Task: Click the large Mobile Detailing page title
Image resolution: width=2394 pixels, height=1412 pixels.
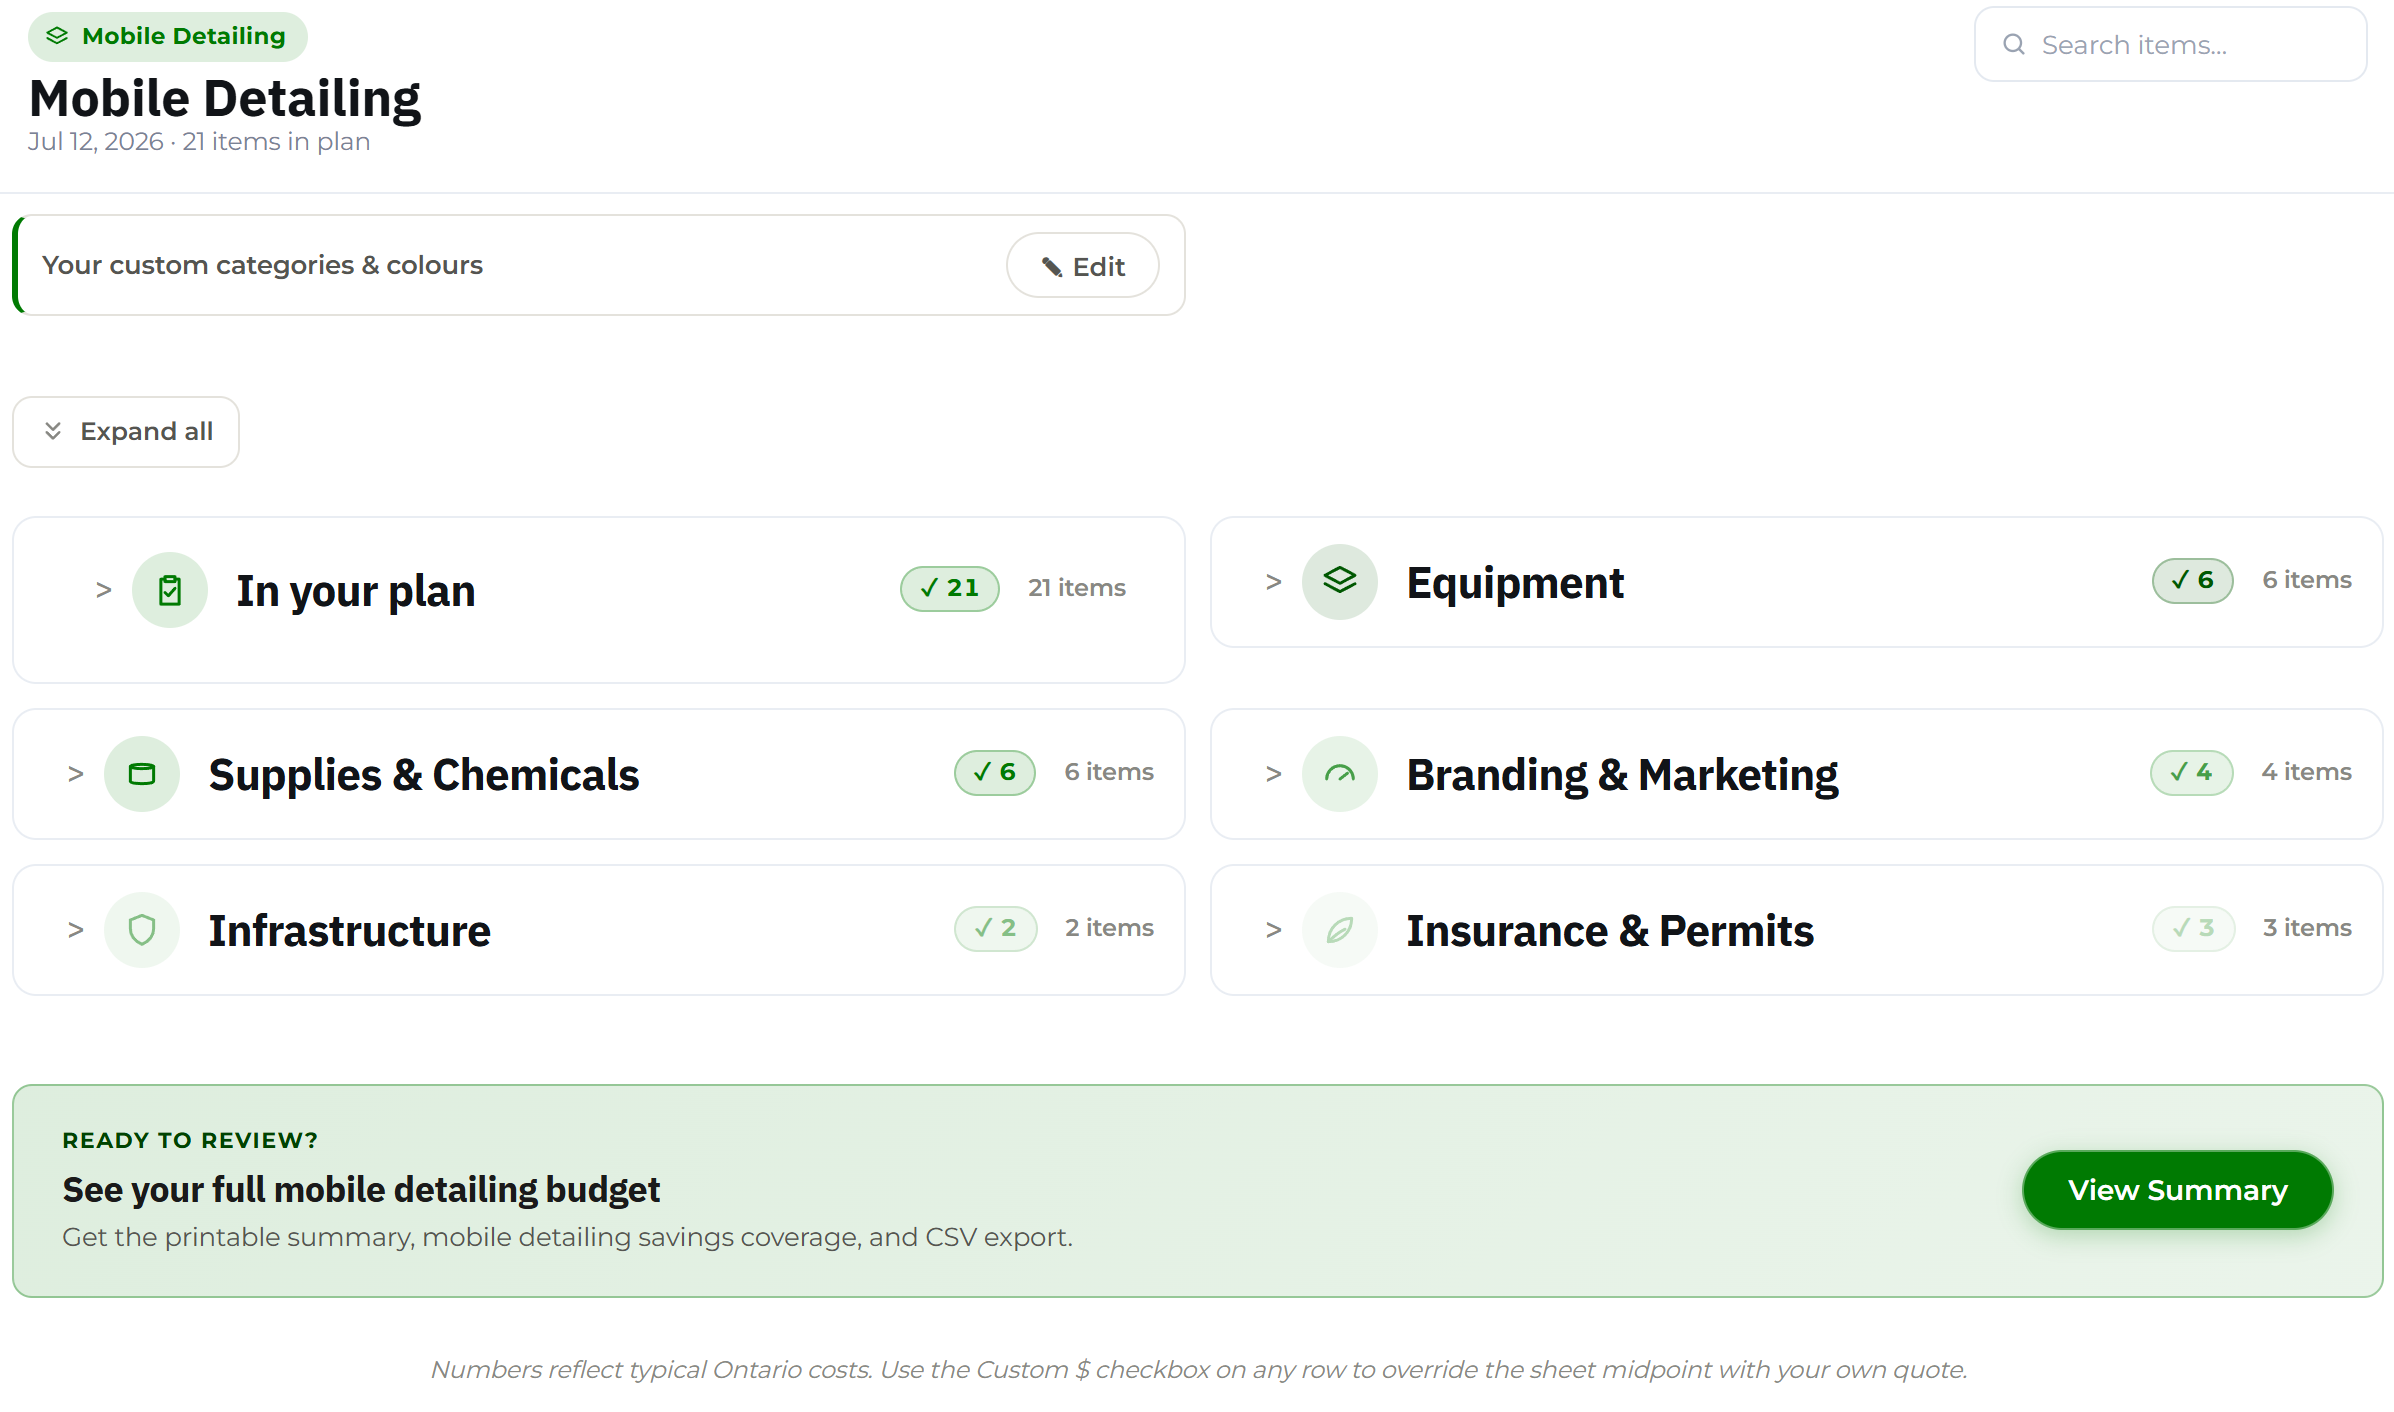Action: [225, 99]
